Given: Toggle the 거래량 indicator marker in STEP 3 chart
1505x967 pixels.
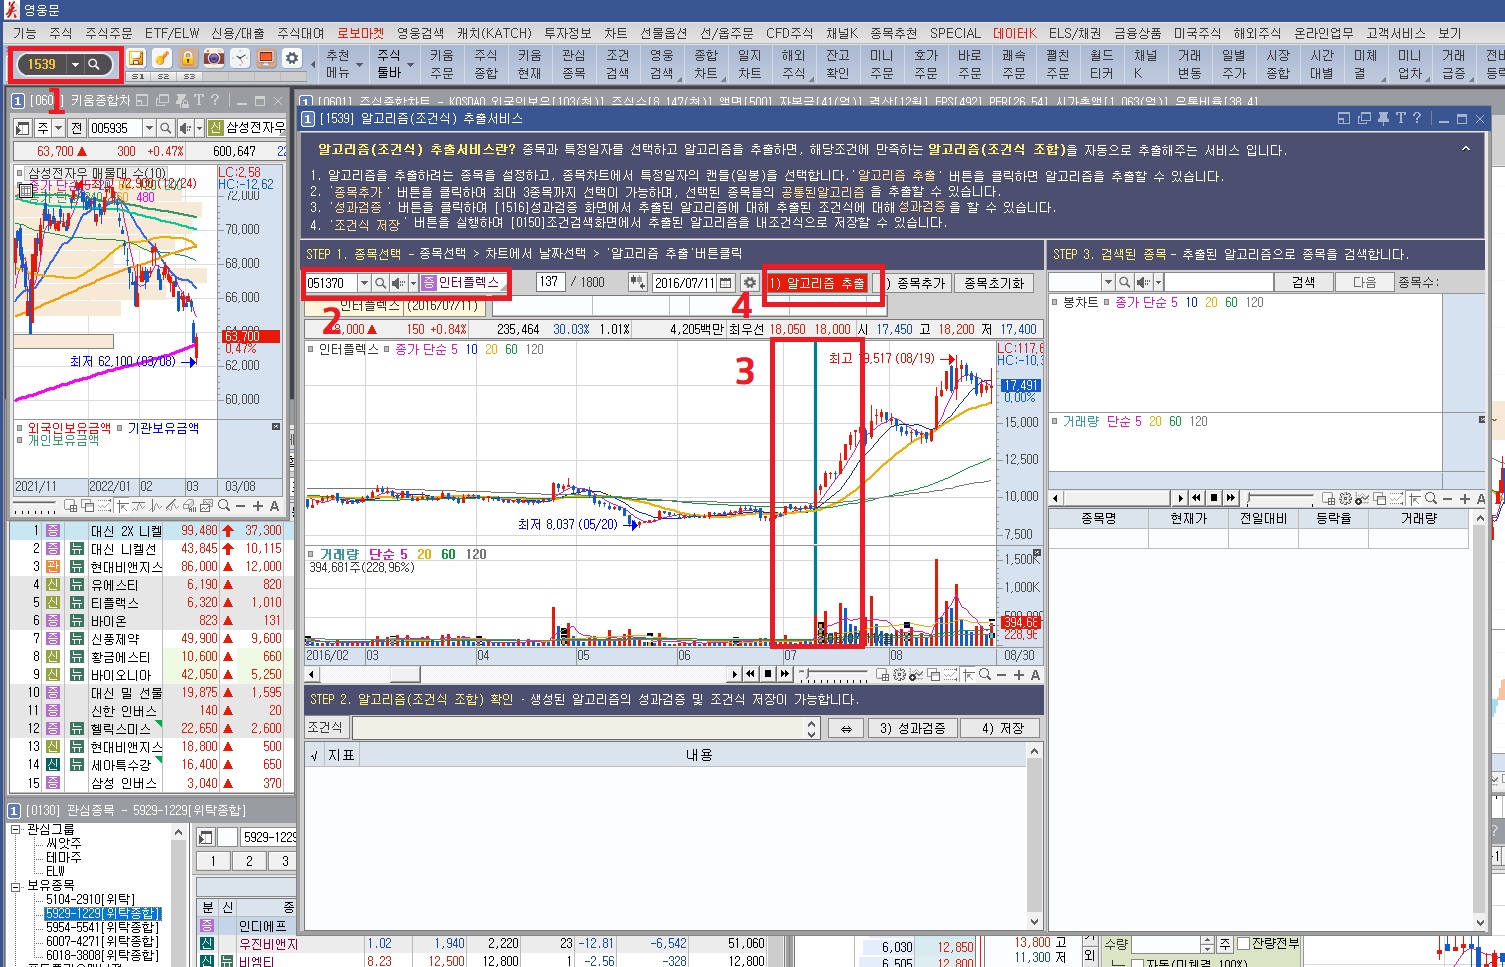Looking at the screenshot, I should click(1055, 422).
